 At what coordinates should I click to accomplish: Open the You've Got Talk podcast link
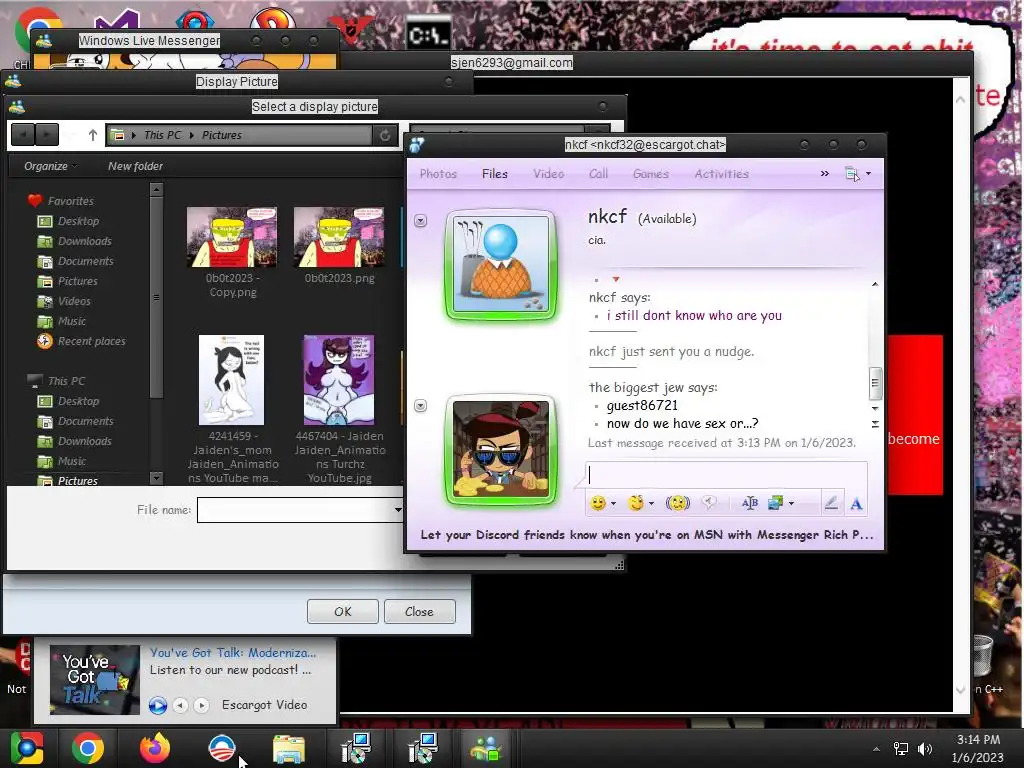(x=233, y=652)
